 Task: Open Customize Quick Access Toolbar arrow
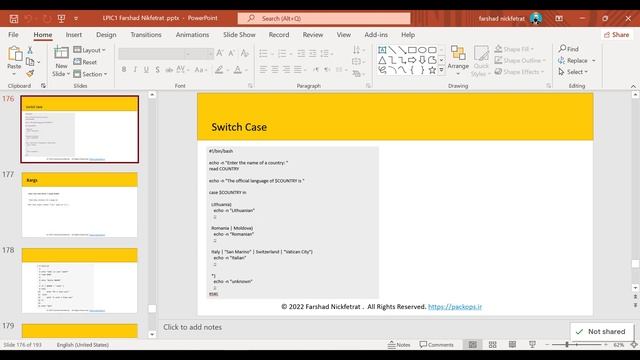pos(76,18)
